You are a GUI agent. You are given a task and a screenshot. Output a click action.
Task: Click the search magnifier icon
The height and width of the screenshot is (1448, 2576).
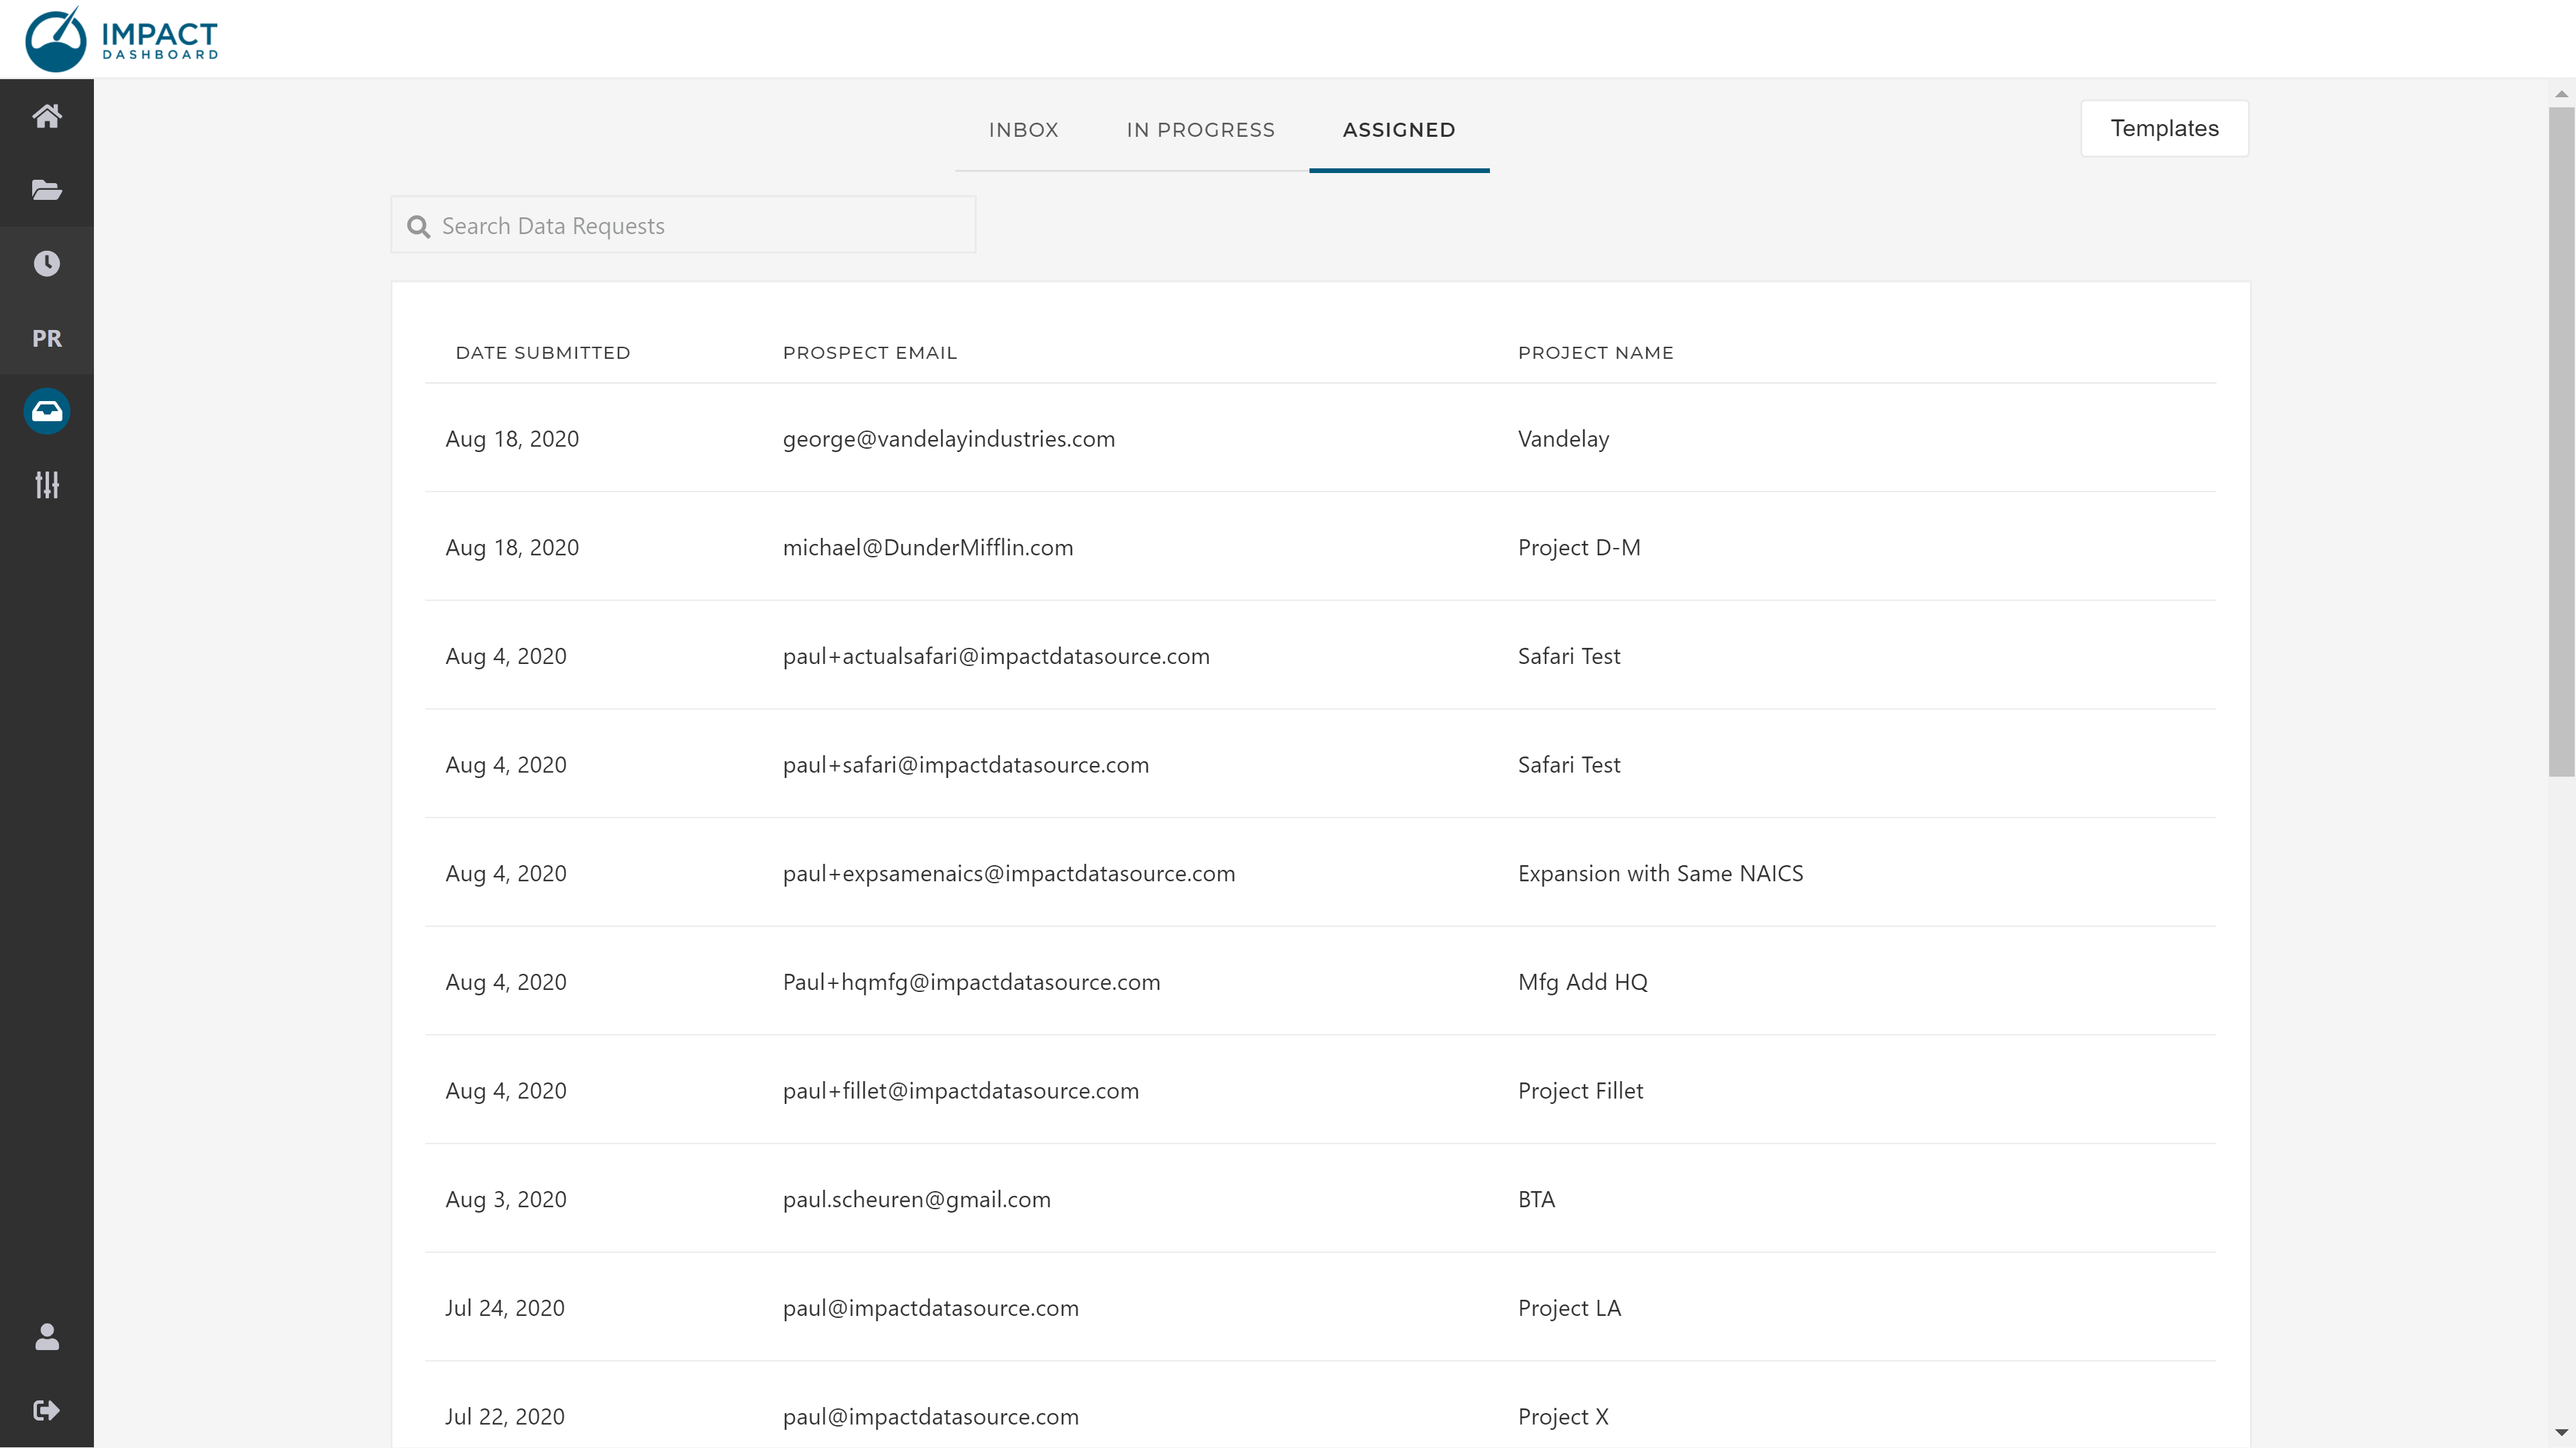click(419, 227)
